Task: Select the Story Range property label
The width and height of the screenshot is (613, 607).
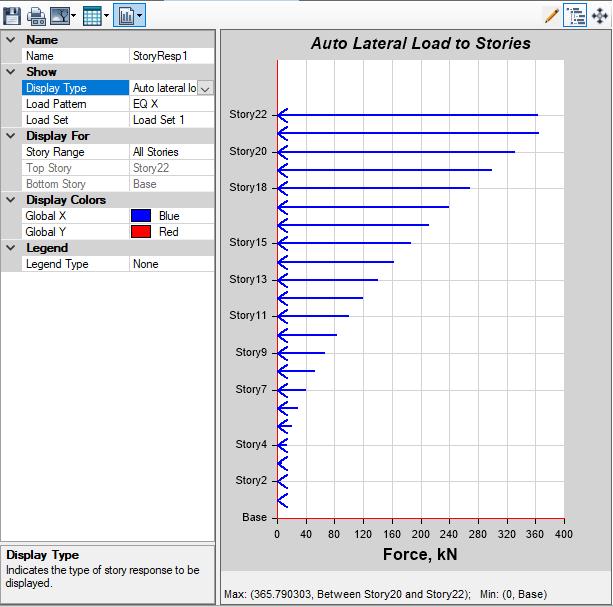Action: [x=55, y=152]
